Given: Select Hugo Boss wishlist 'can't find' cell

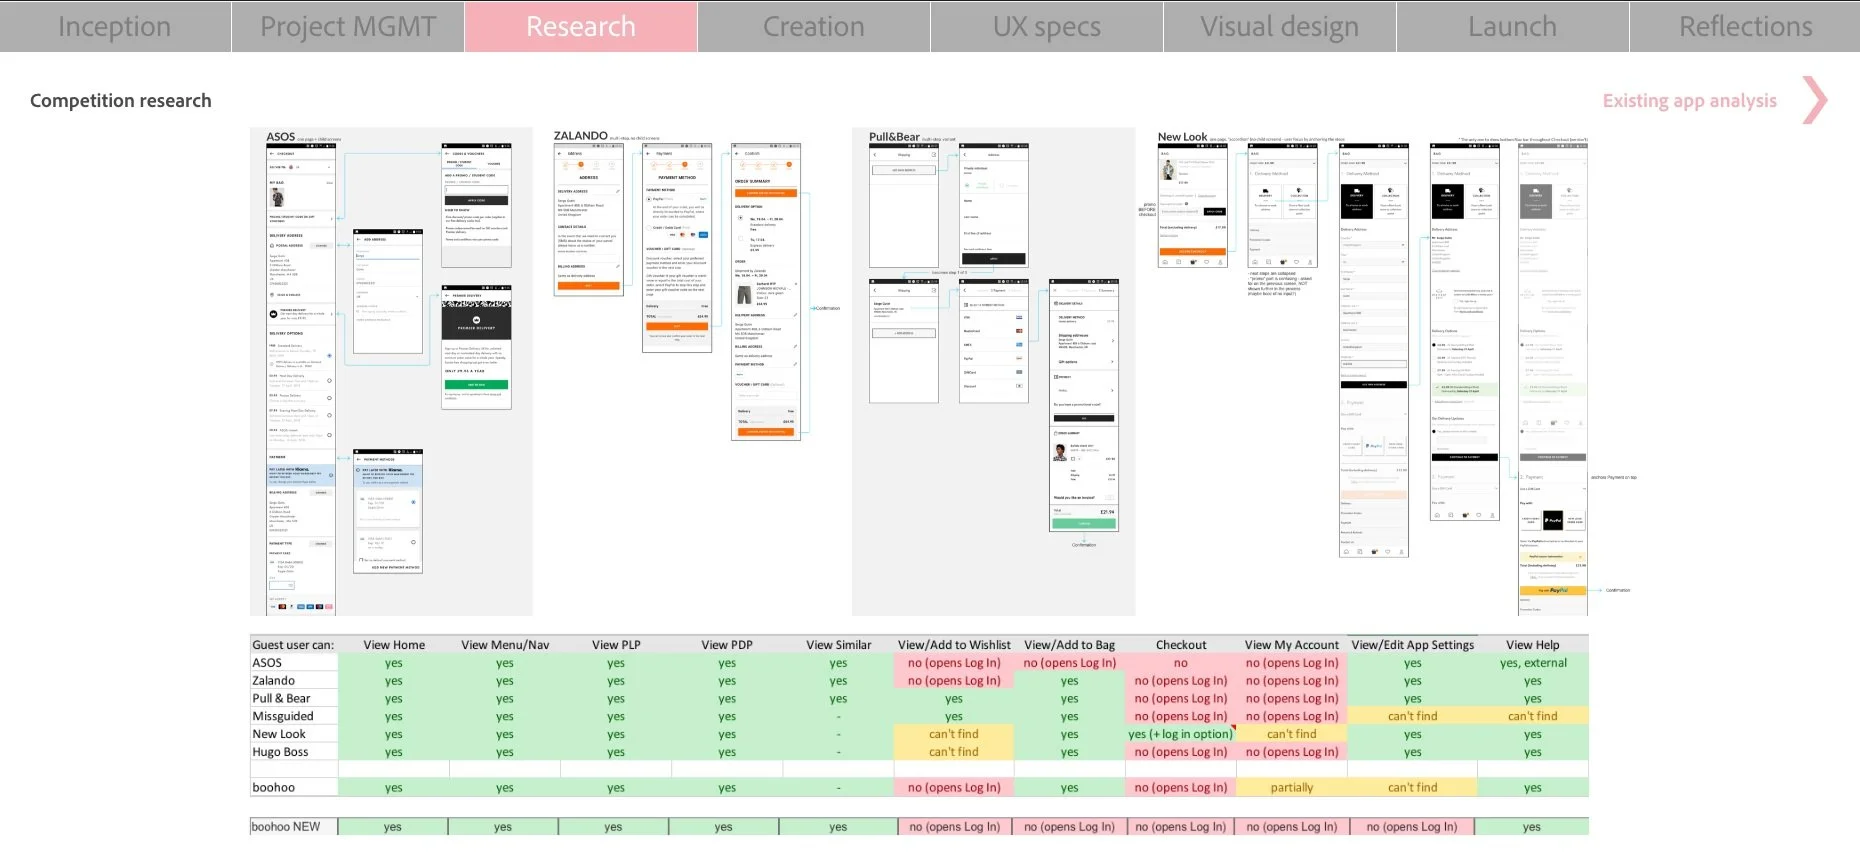Looking at the screenshot, I should click(954, 752).
